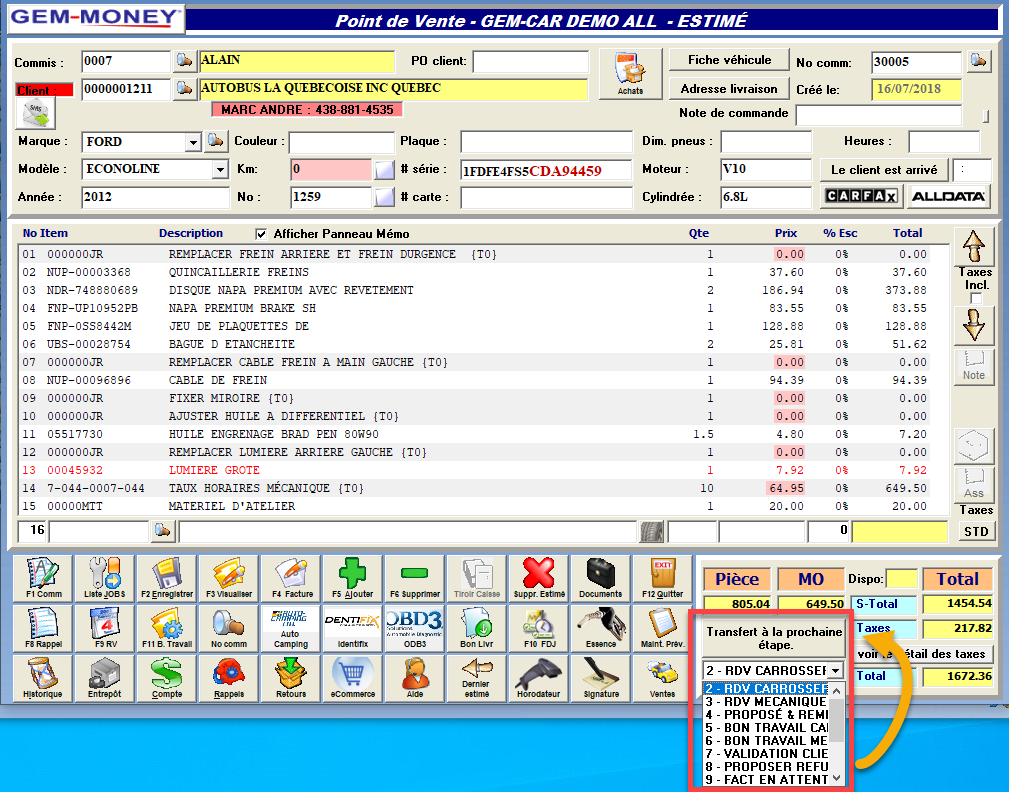This screenshot has width=1009, height=792.
Task: Select row 13 LUMIERE GROTE
Action: (475, 470)
